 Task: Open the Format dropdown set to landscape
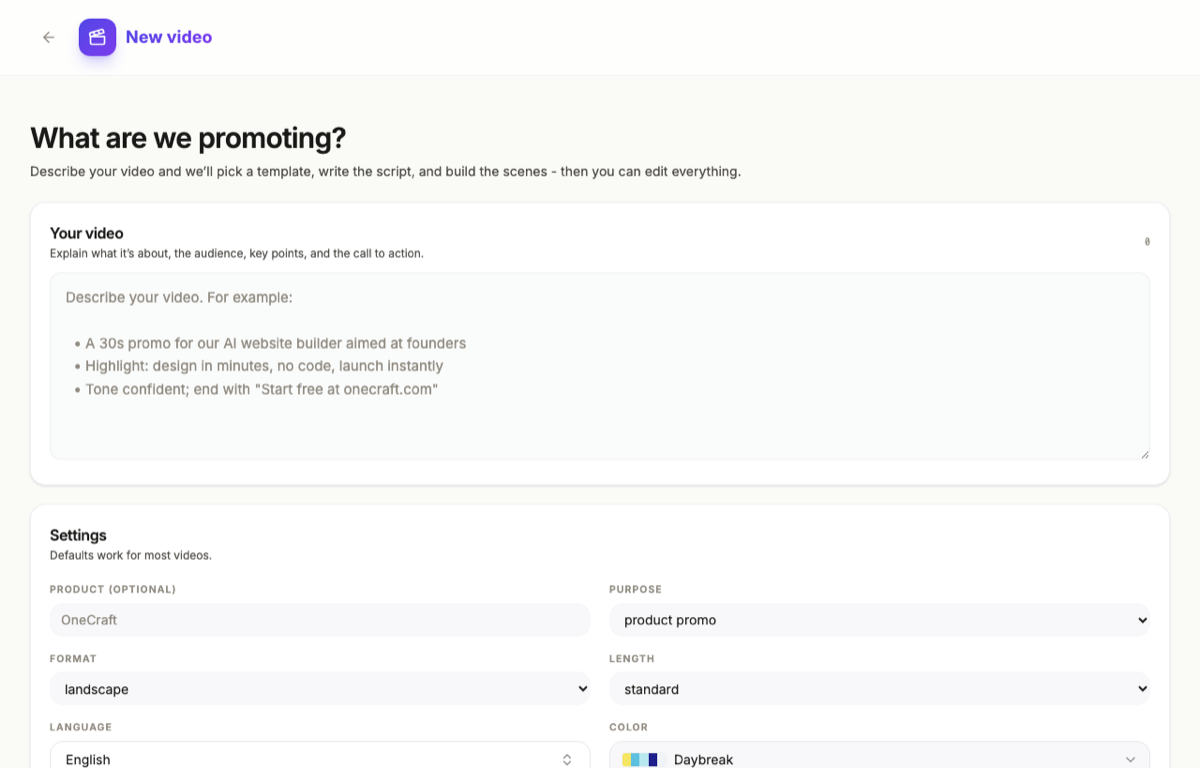[320, 689]
